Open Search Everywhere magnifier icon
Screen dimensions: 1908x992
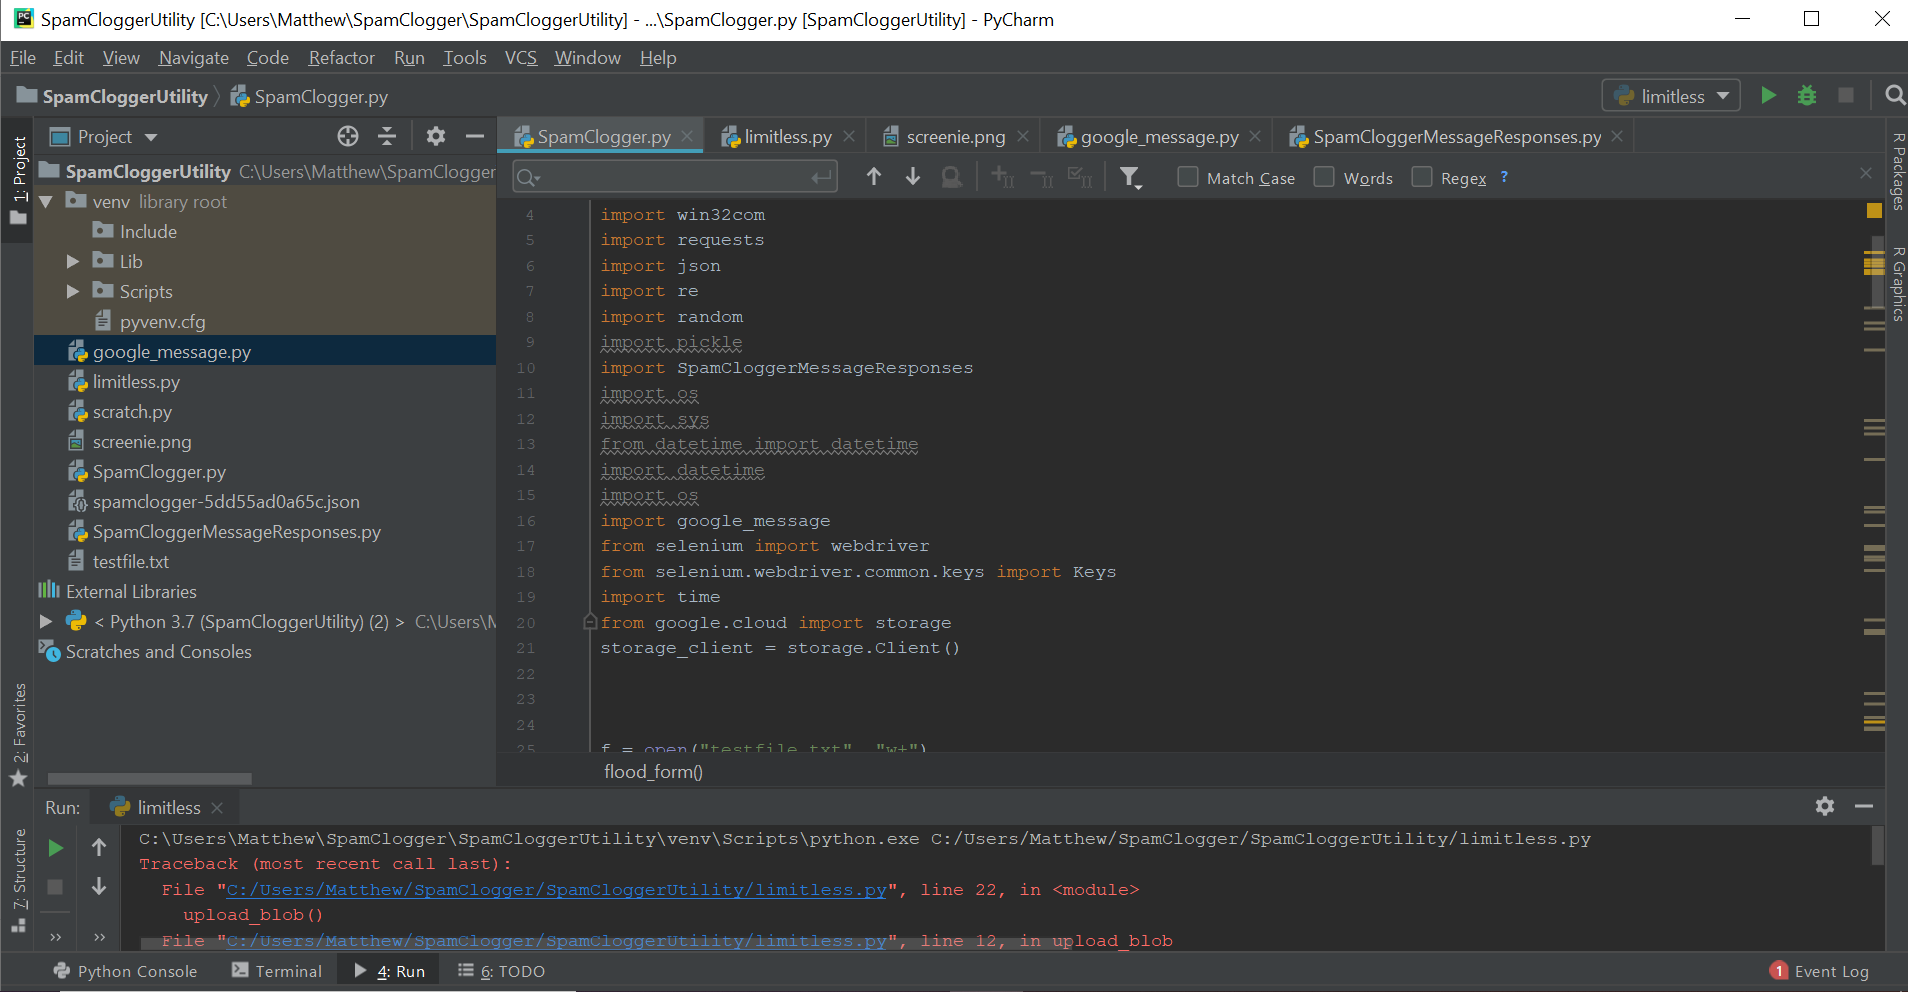pyautogui.click(x=1894, y=96)
